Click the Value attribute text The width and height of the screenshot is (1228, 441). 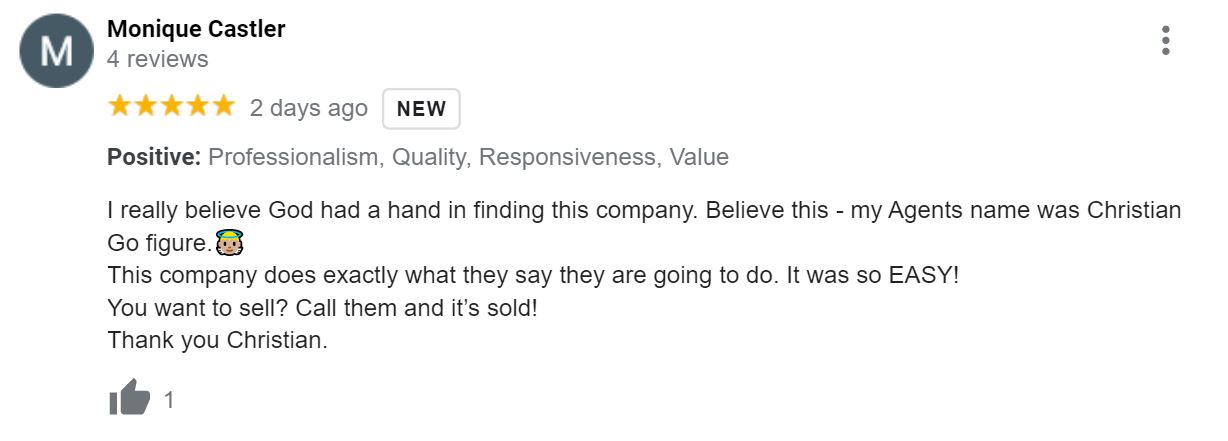(x=699, y=157)
